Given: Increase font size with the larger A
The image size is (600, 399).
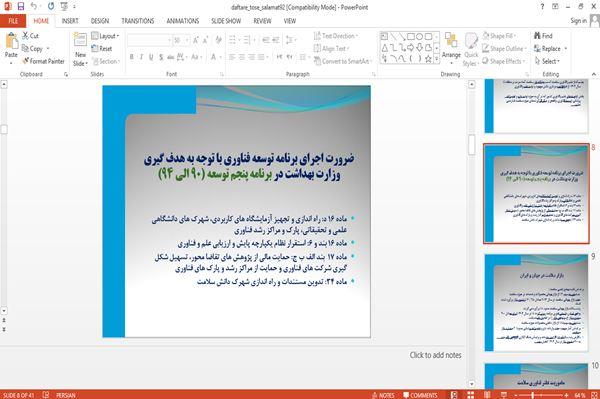Looking at the screenshot, I should pos(196,40).
